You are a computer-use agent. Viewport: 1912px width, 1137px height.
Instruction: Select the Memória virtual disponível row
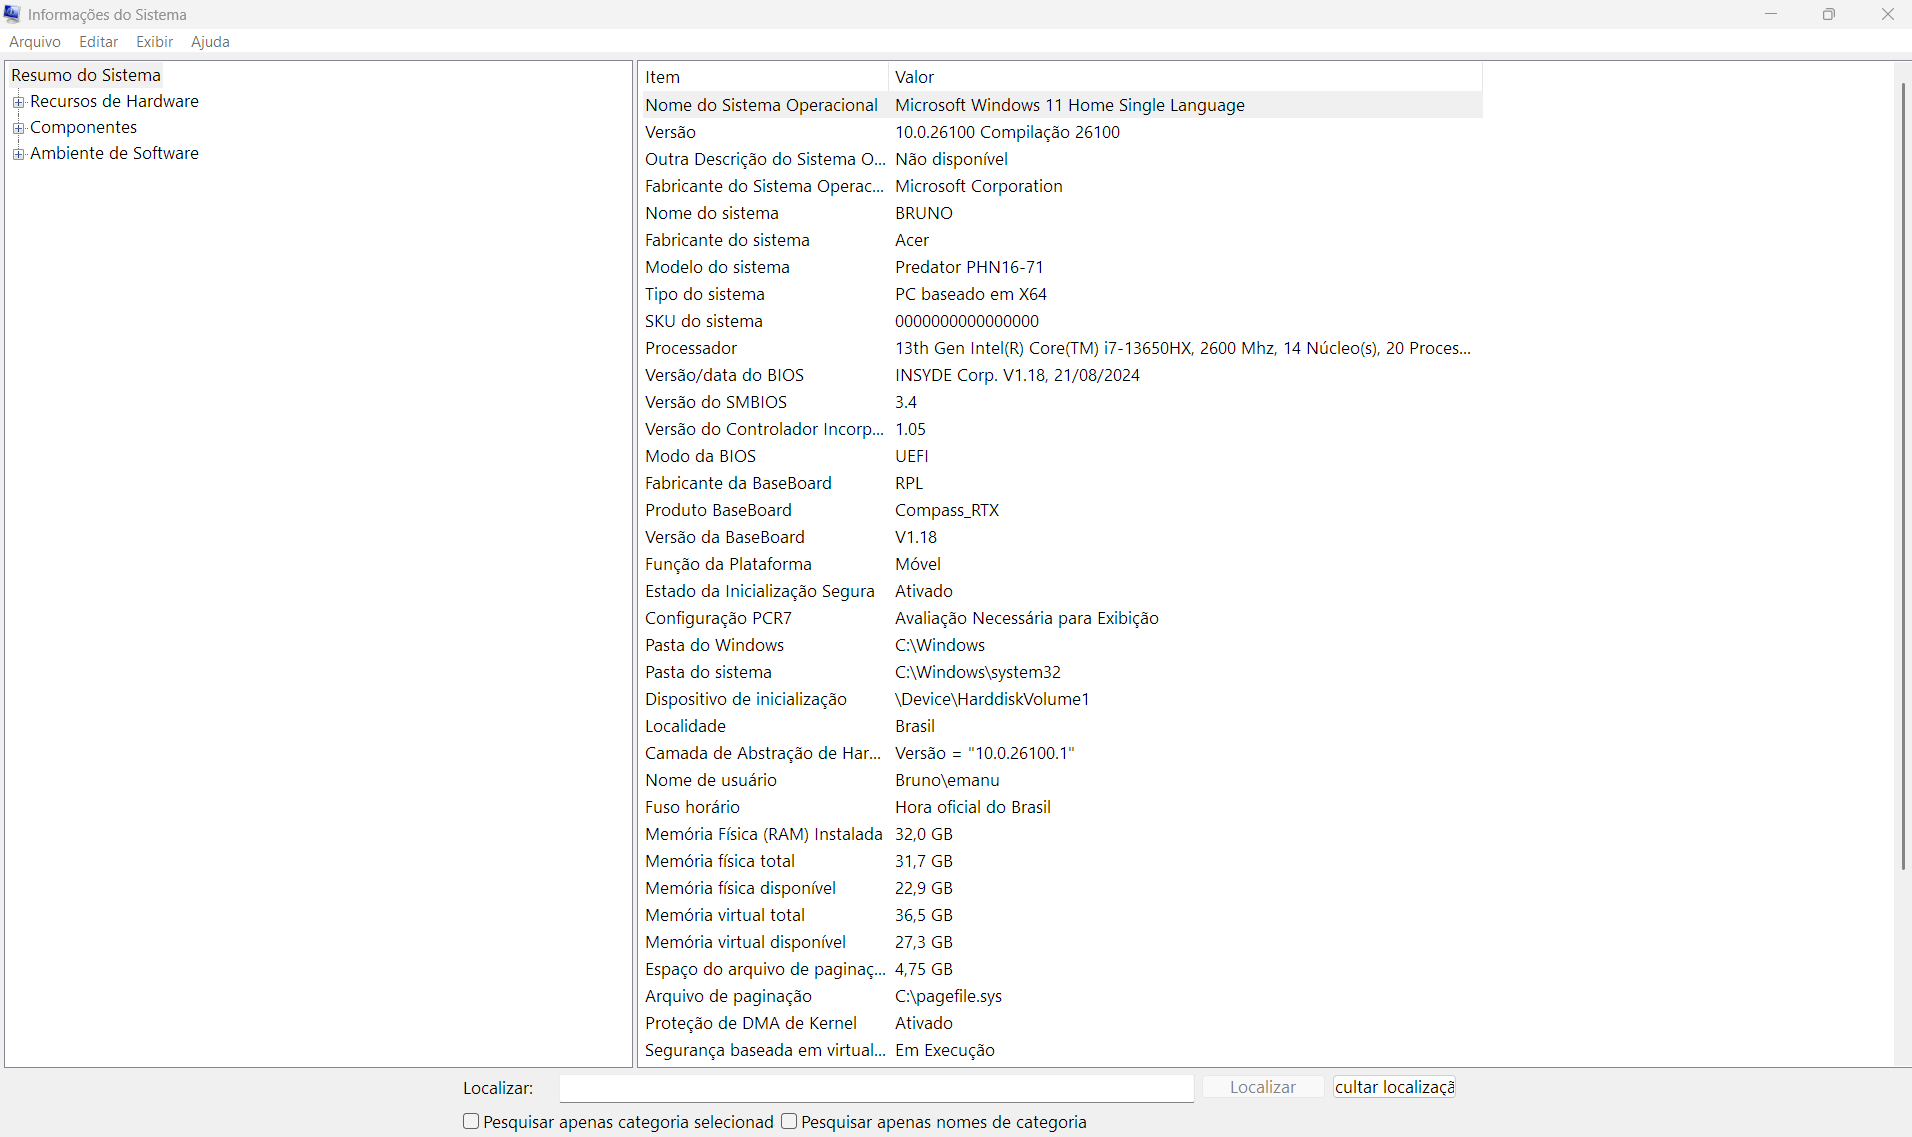[x=1061, y=942]
